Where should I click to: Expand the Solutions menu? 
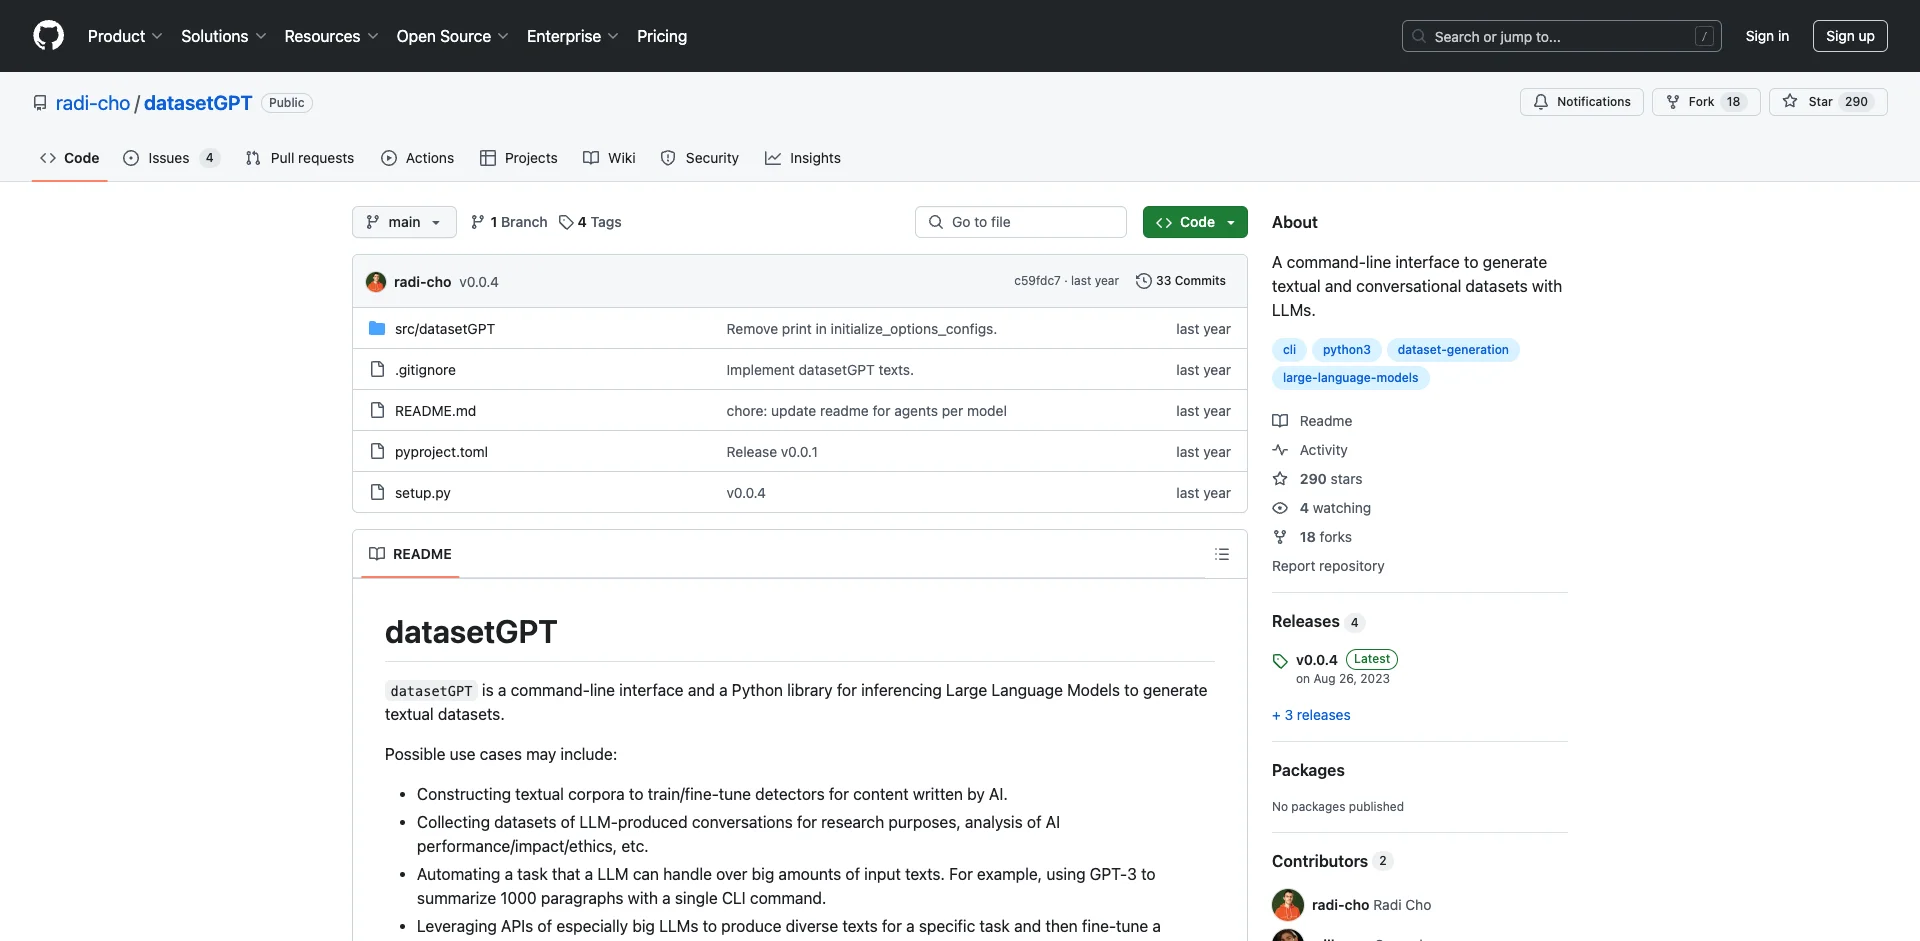(224, 36)
